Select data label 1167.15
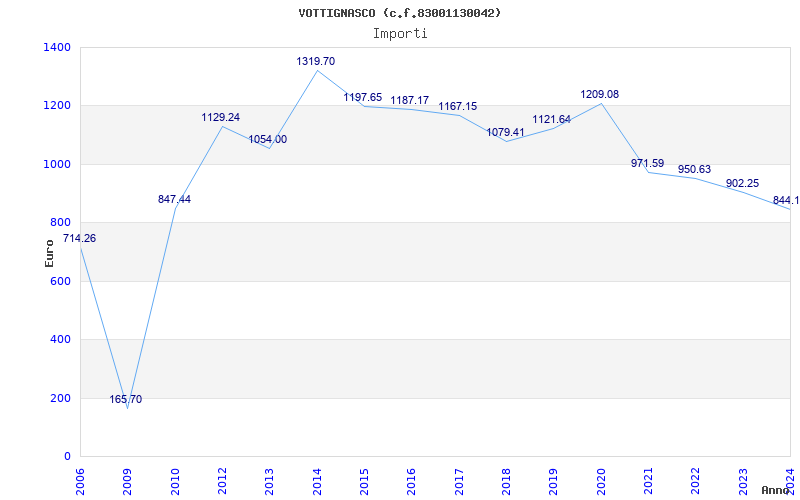The width and height of the screenshot is (800, 500). (458, 106)
